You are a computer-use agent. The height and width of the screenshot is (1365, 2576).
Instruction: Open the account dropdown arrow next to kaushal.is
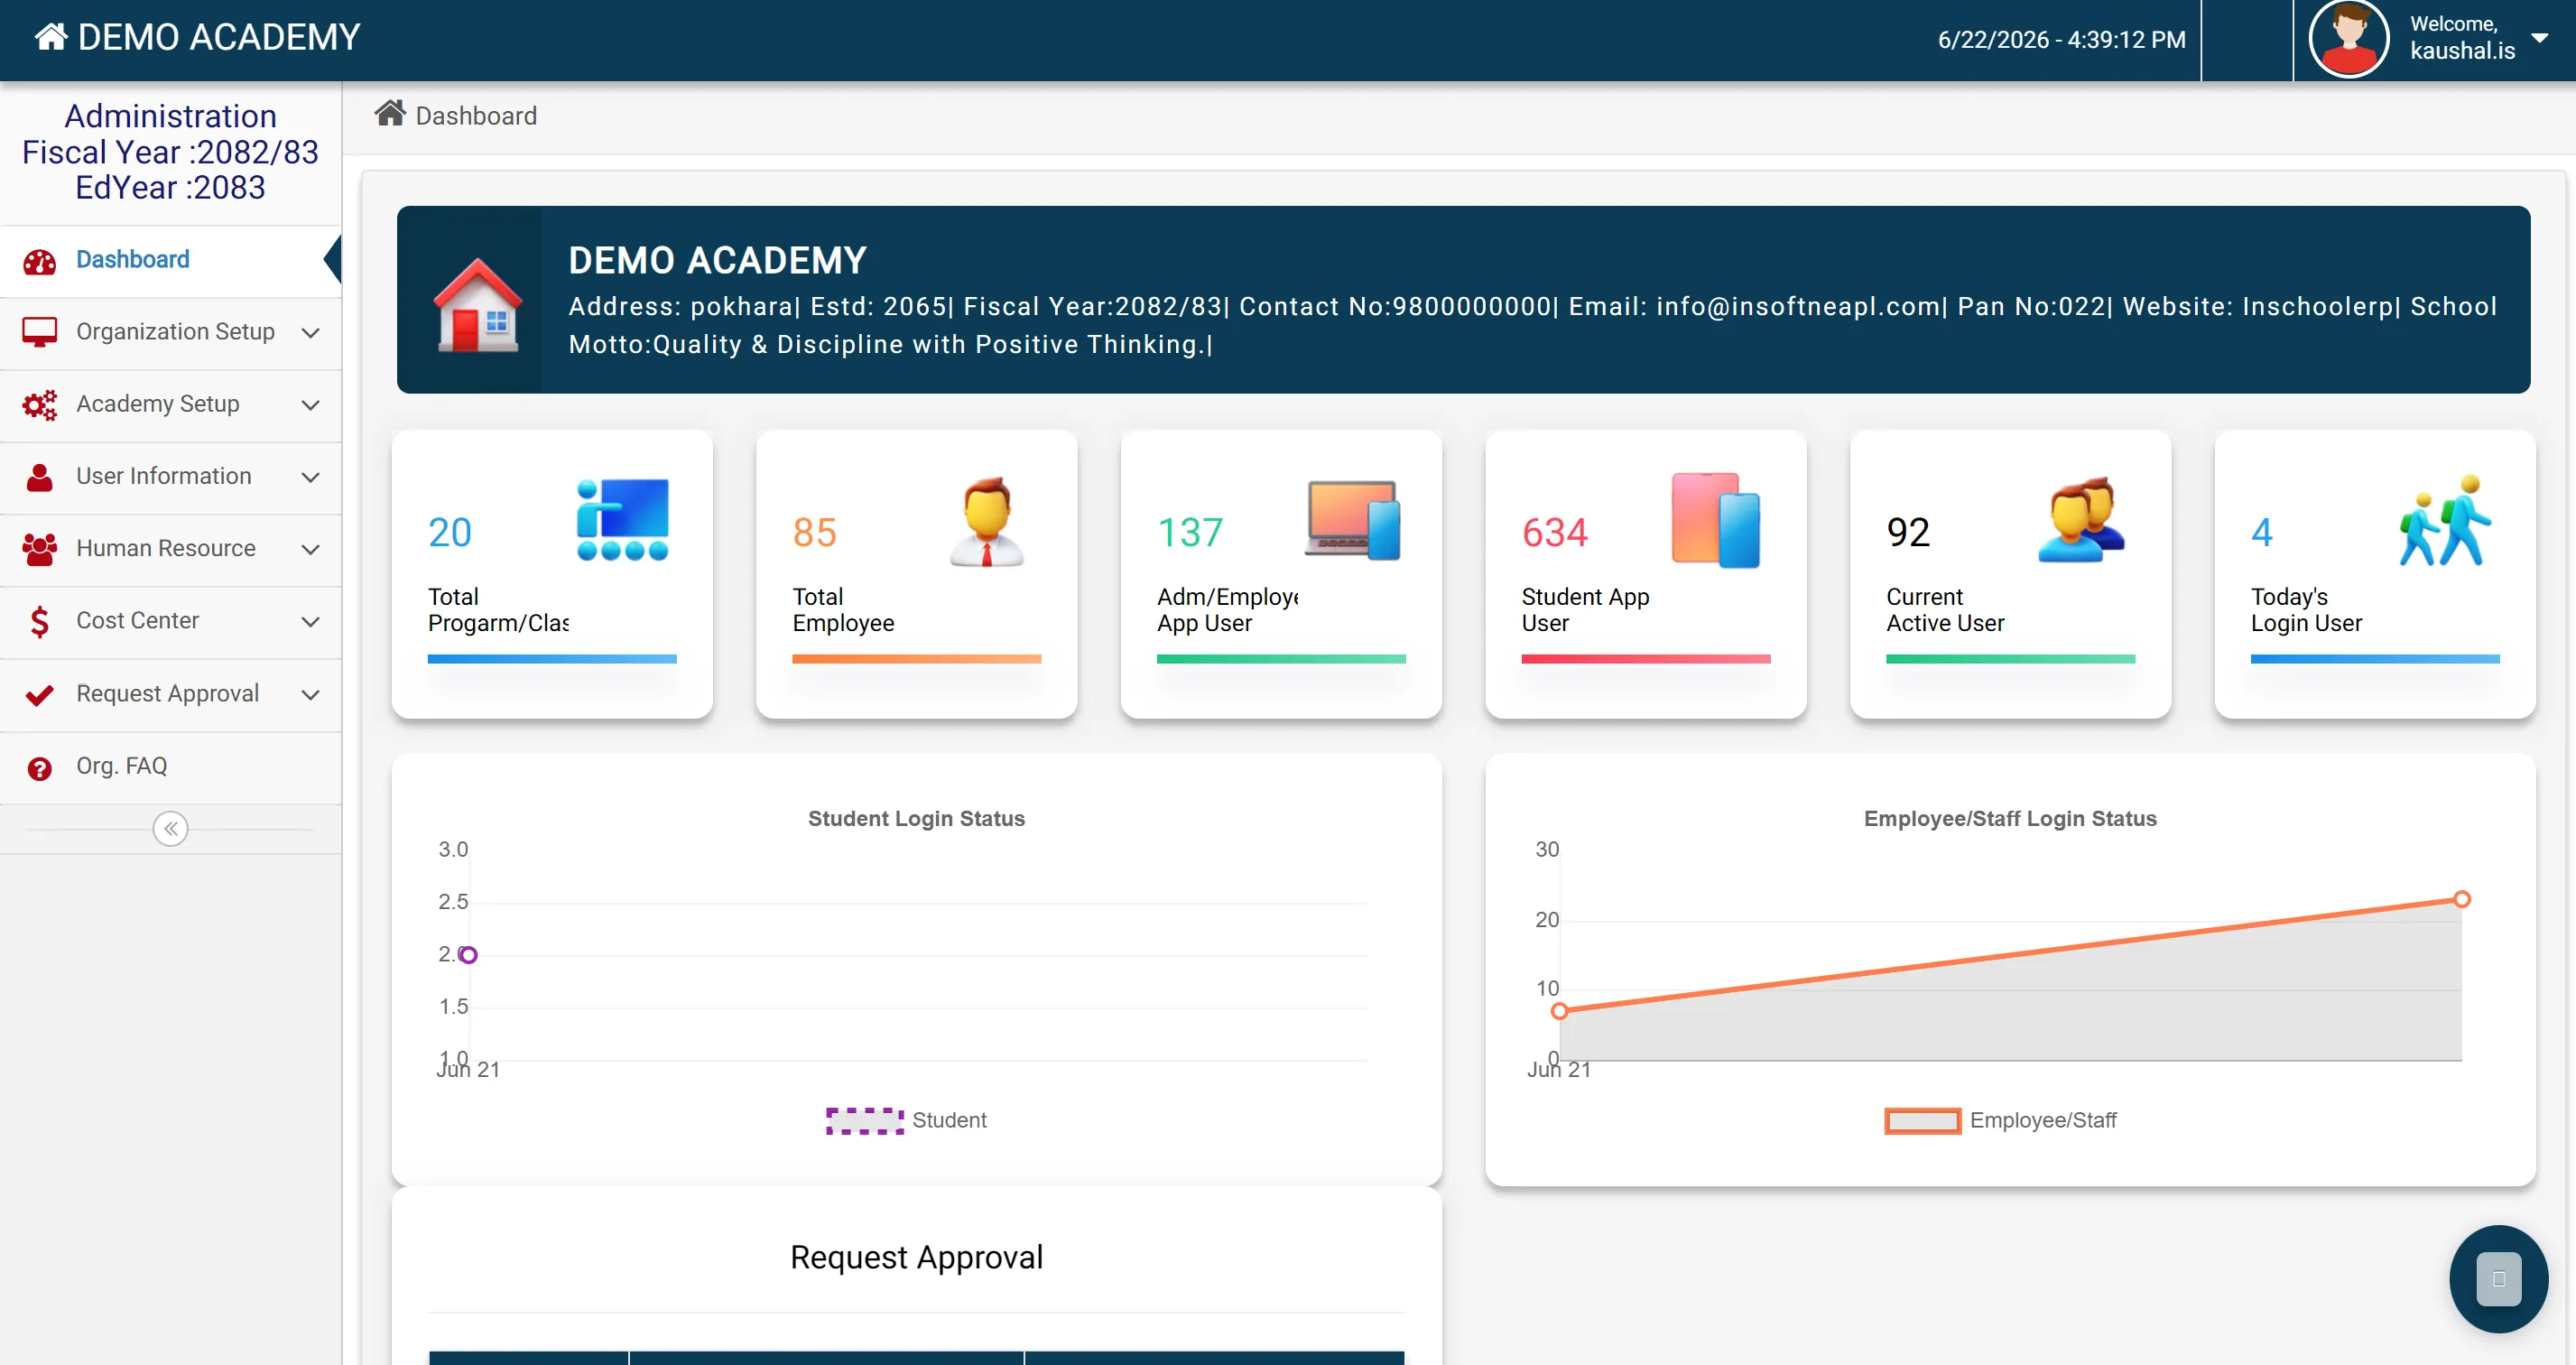pos(2540,38)
